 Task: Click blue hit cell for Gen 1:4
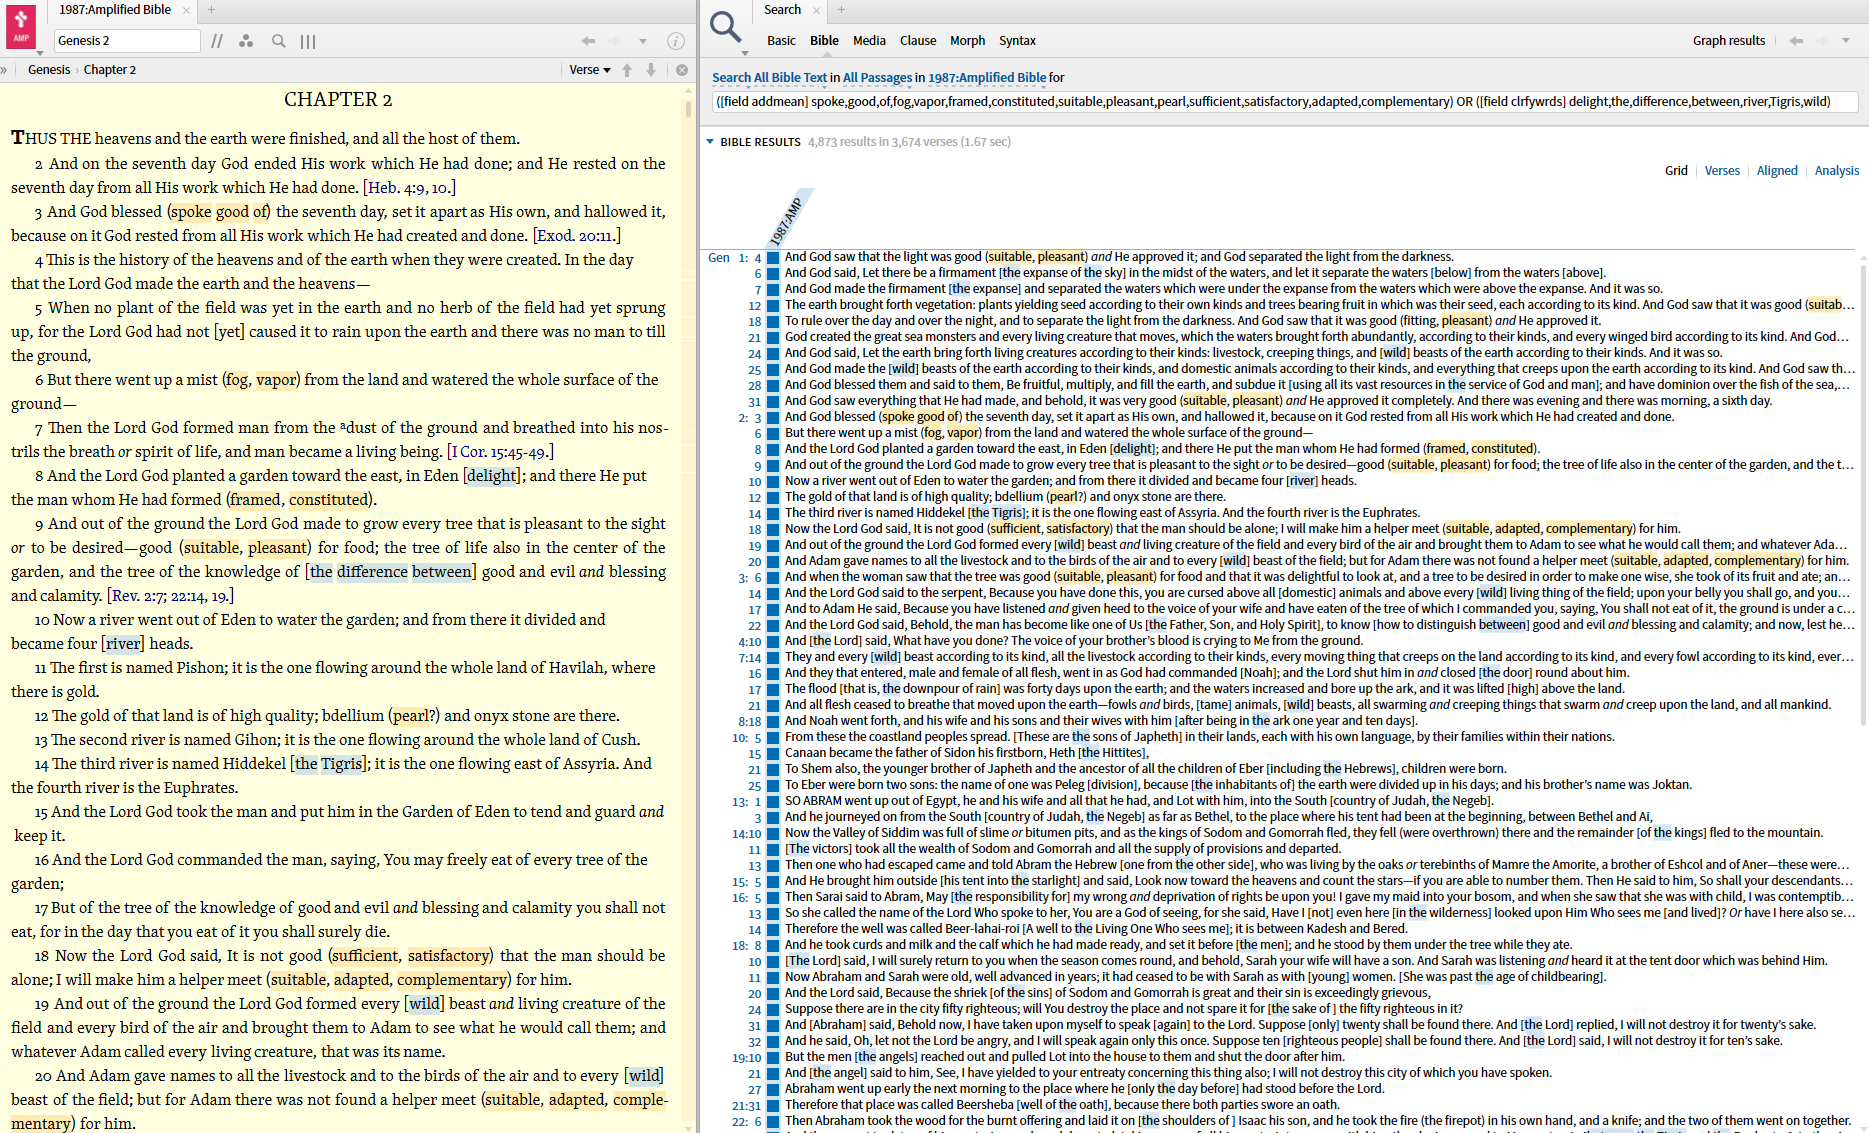(x=773, y=258)
